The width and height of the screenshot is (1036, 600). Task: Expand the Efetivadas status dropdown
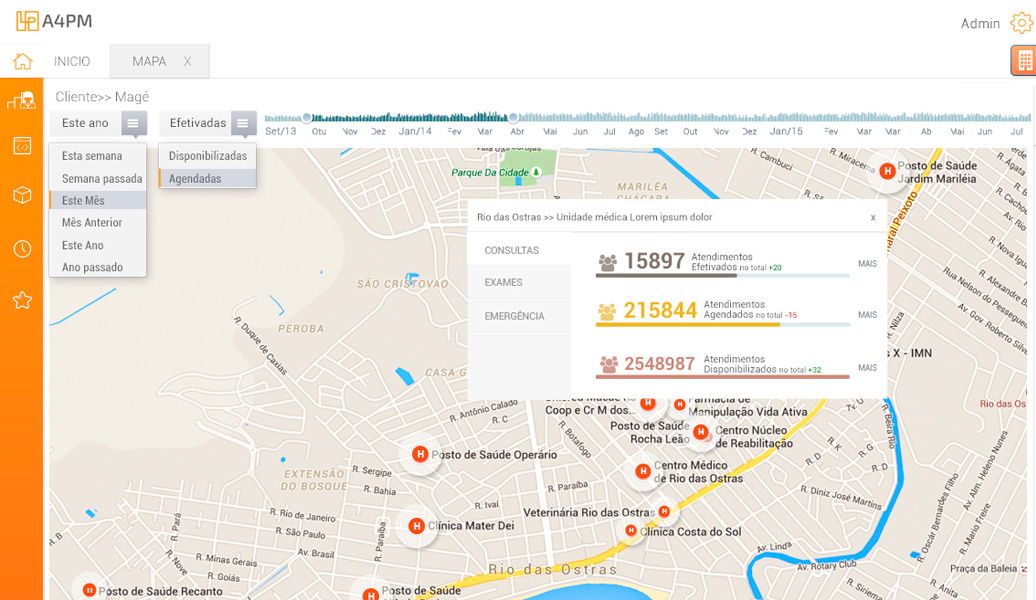click(243, 123)
